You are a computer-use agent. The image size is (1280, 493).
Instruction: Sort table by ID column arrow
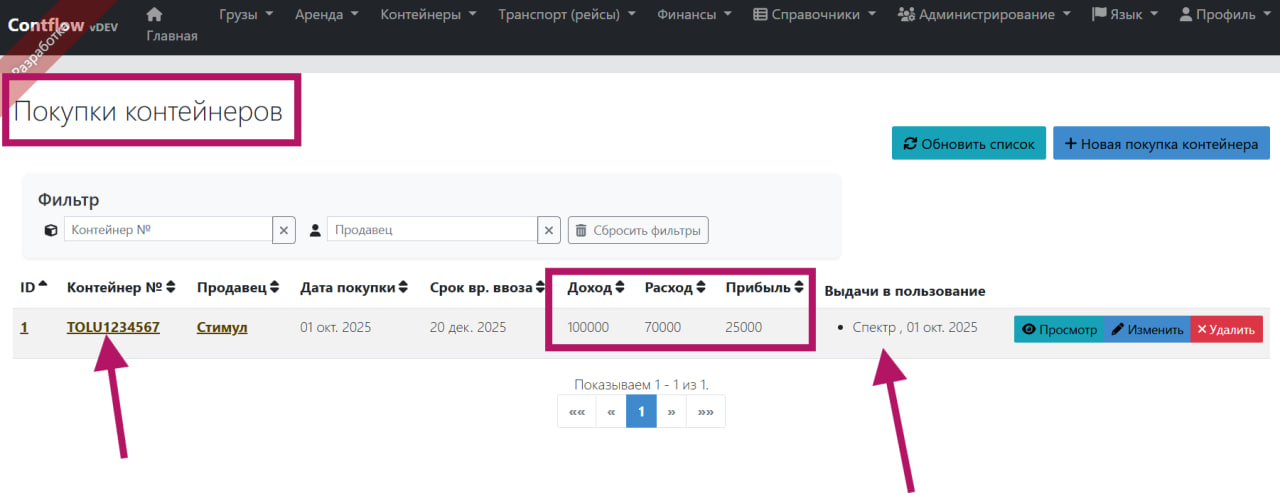[42, 287]
